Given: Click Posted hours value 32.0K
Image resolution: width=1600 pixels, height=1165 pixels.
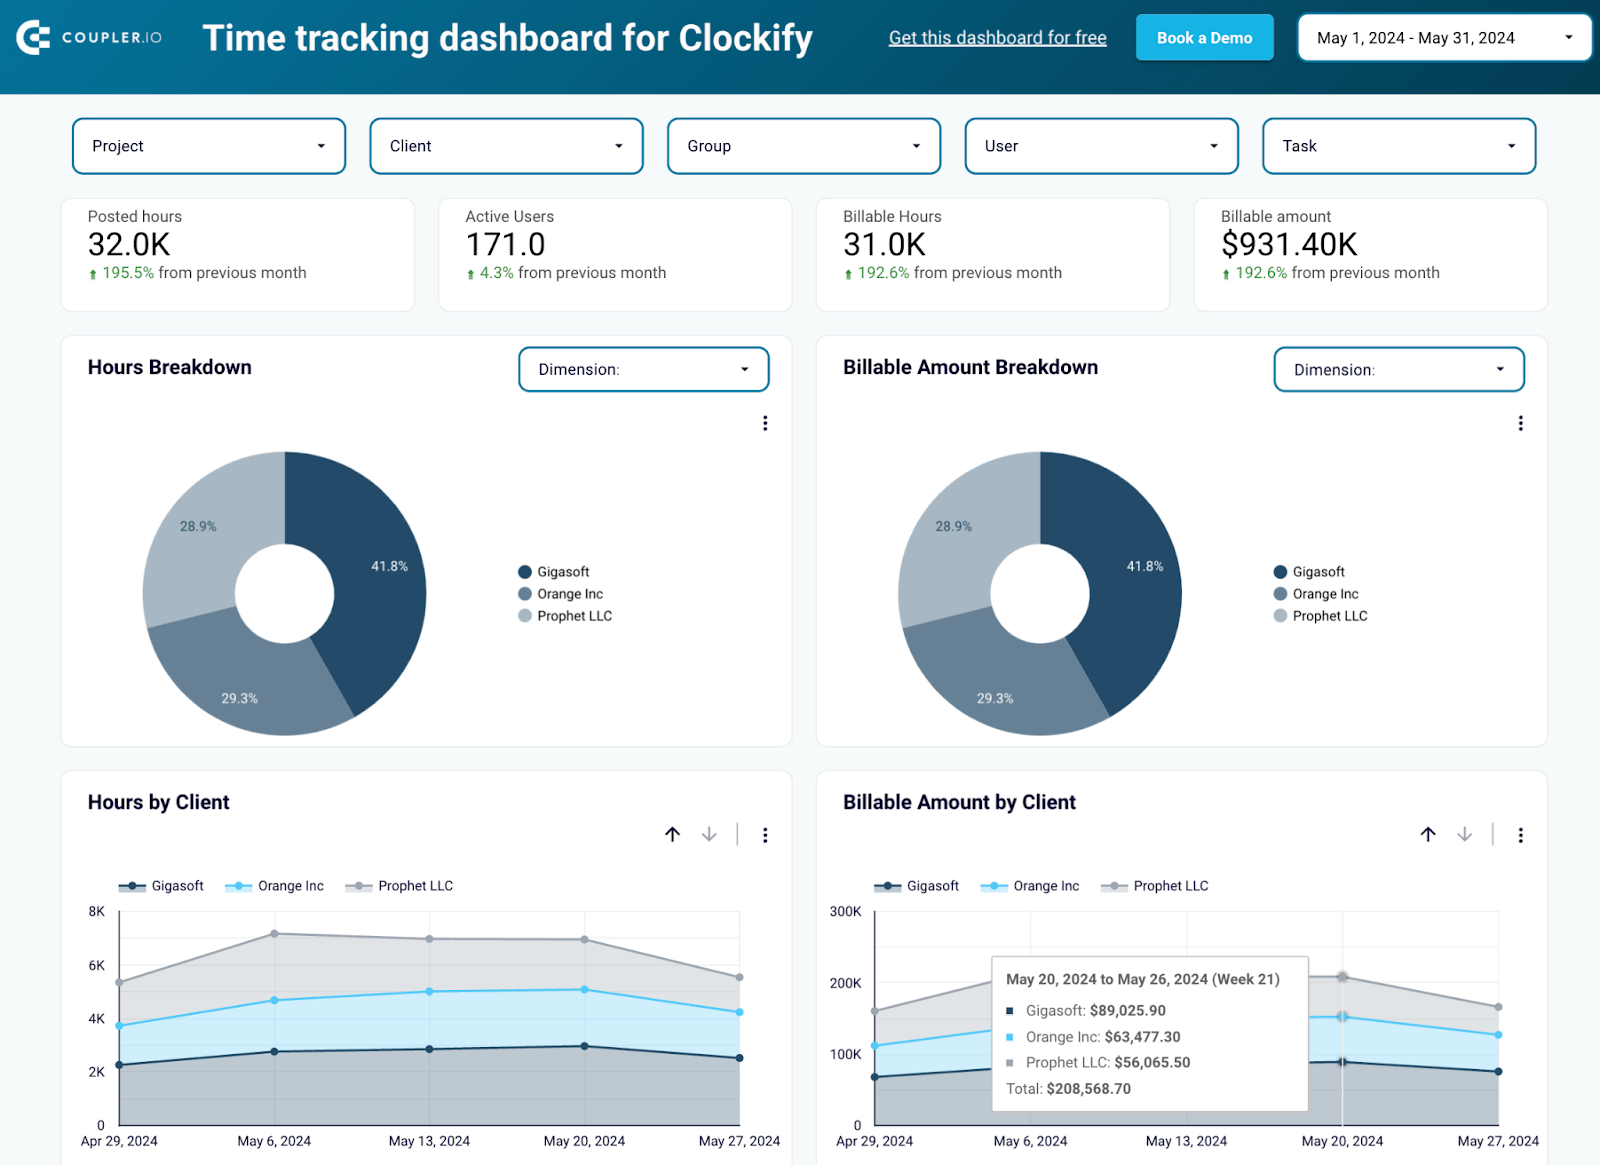Looking at the screenshot, I should tap(129, 244).
